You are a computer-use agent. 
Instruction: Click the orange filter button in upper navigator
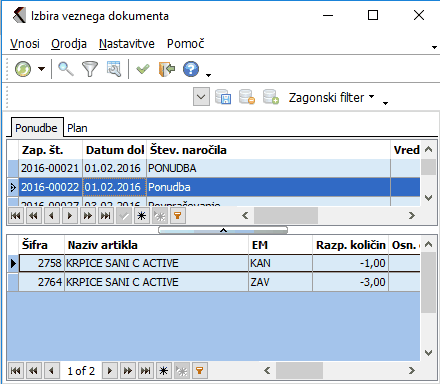pos(178,216)
